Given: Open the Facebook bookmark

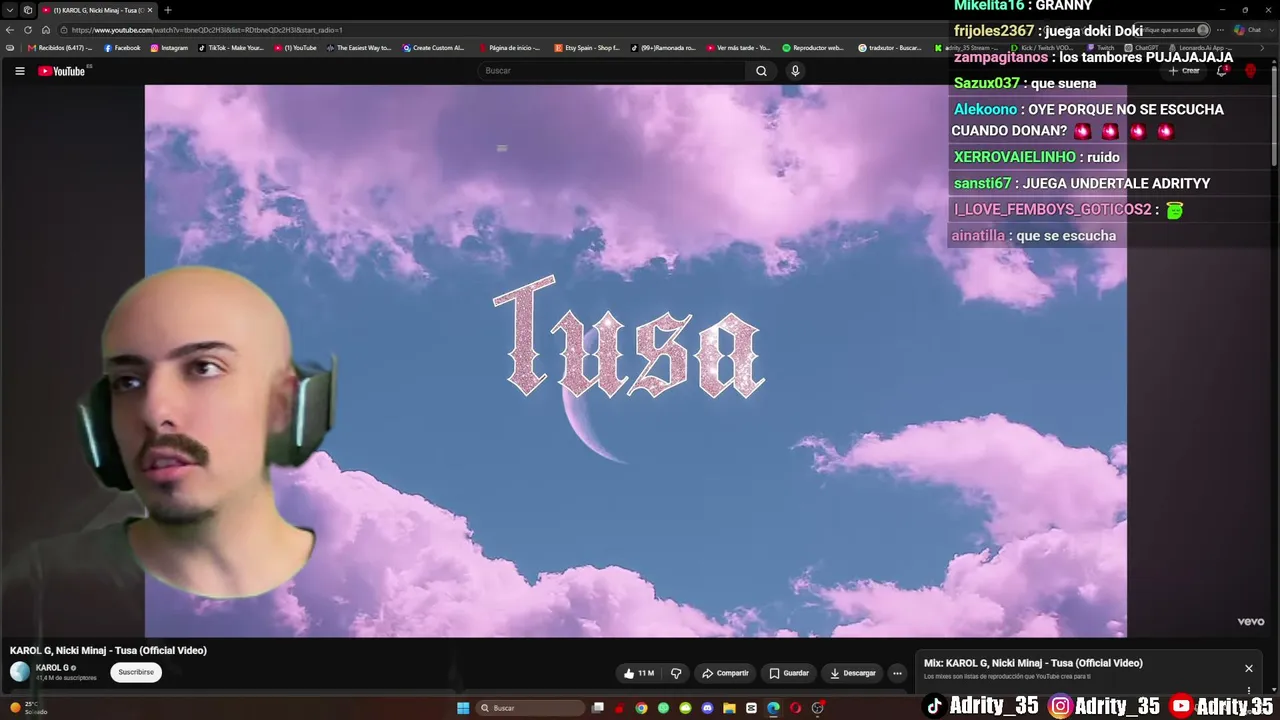Looking at the screenshot, I should tap(122, 48).
